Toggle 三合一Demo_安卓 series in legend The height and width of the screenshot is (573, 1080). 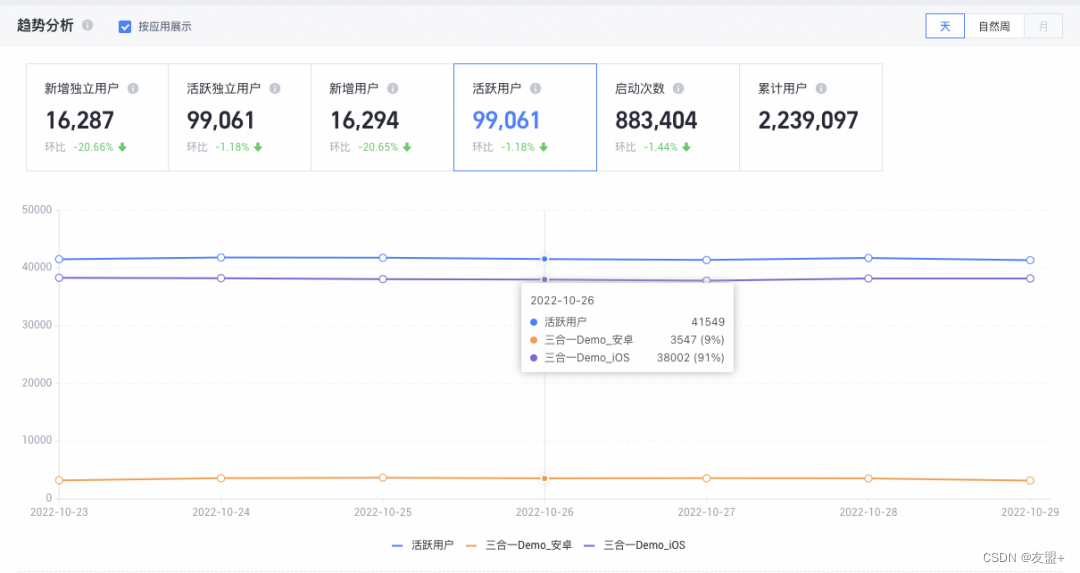519,545
